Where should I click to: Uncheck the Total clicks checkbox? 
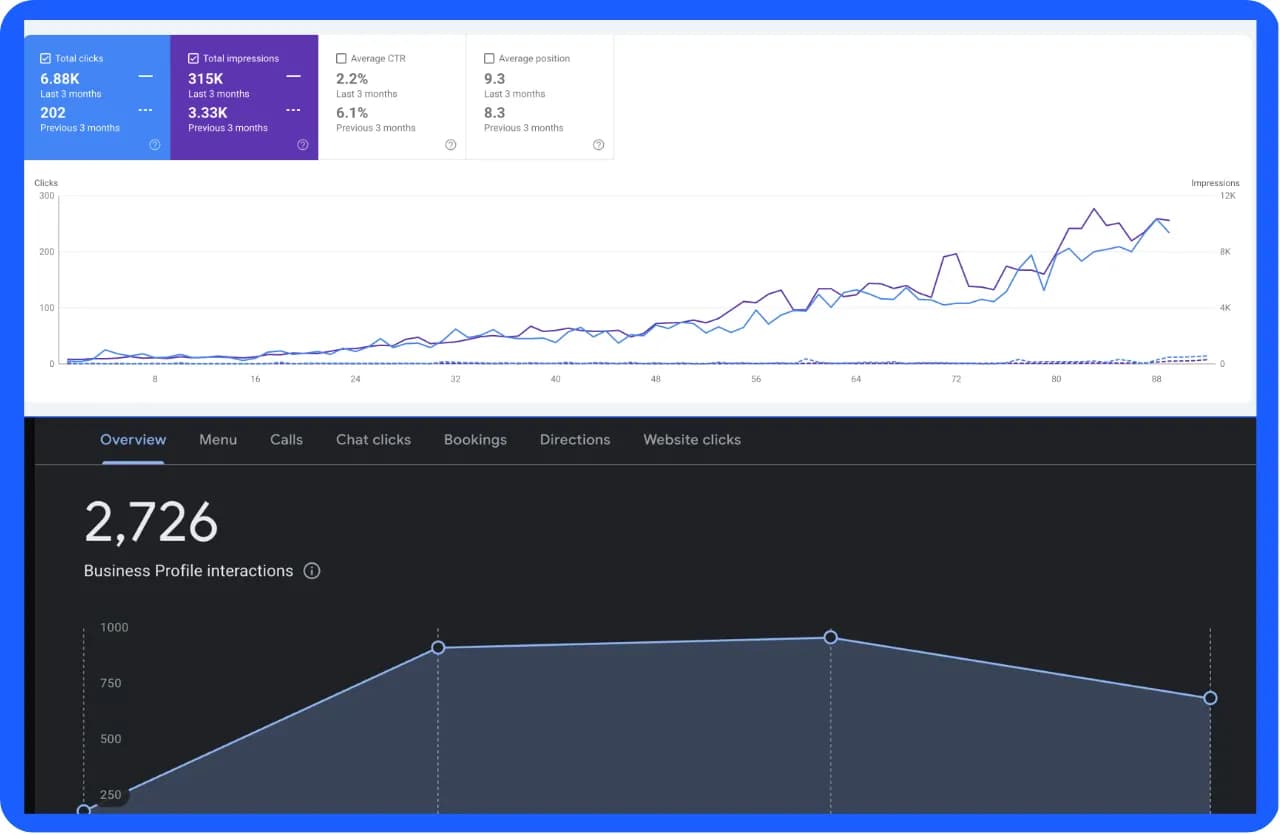pos(46,59)
